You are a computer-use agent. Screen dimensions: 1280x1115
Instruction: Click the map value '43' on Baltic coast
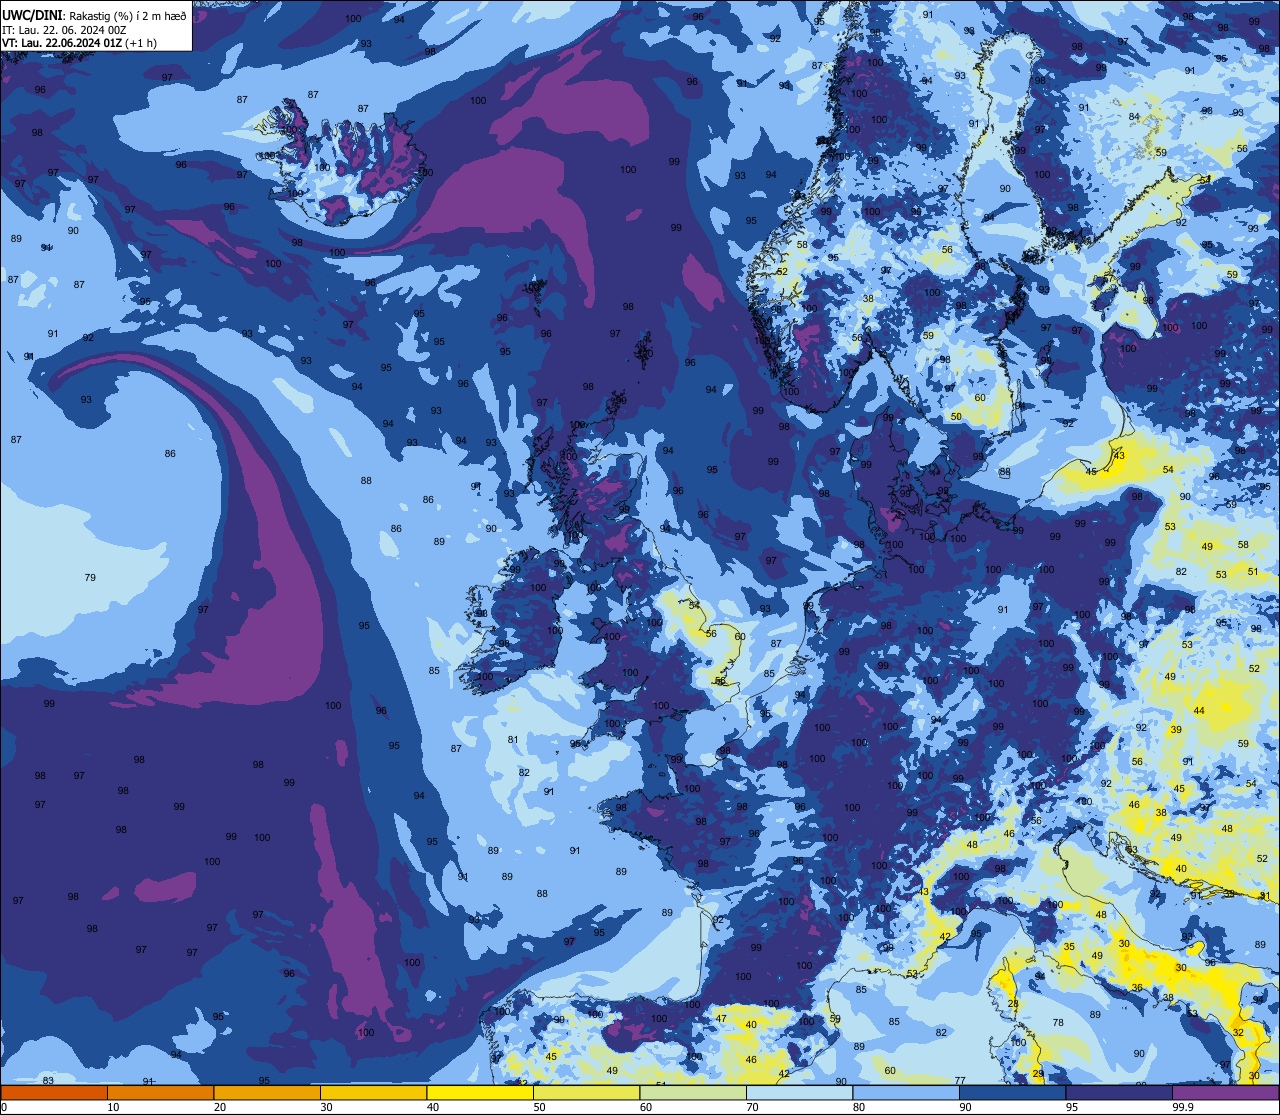coord(1119,455)
